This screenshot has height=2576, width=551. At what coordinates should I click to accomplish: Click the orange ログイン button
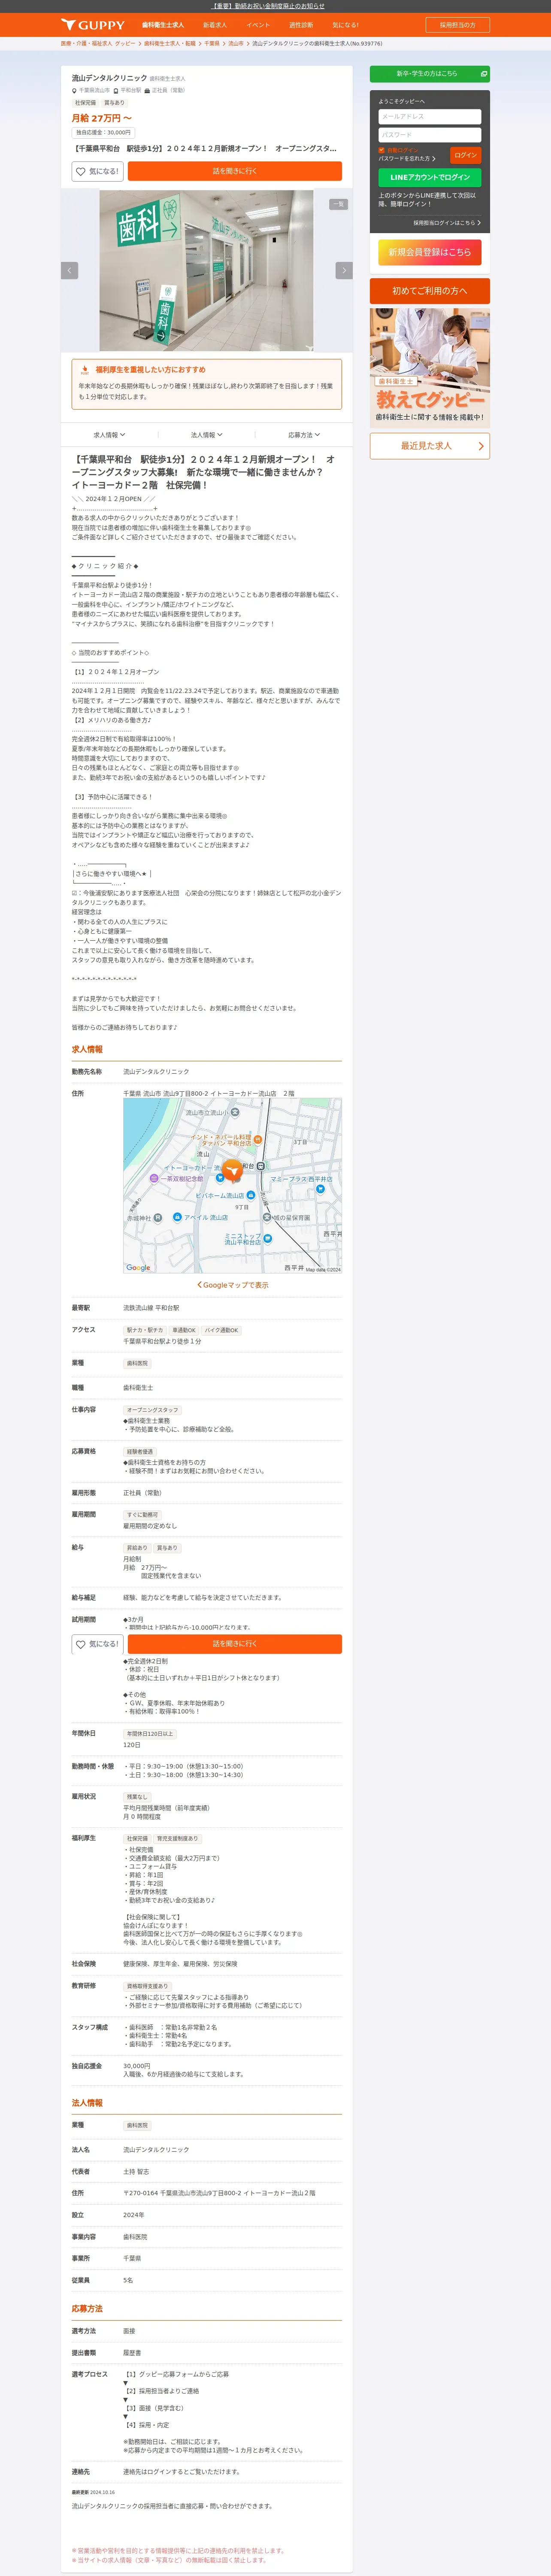click(x=466, y=155)
